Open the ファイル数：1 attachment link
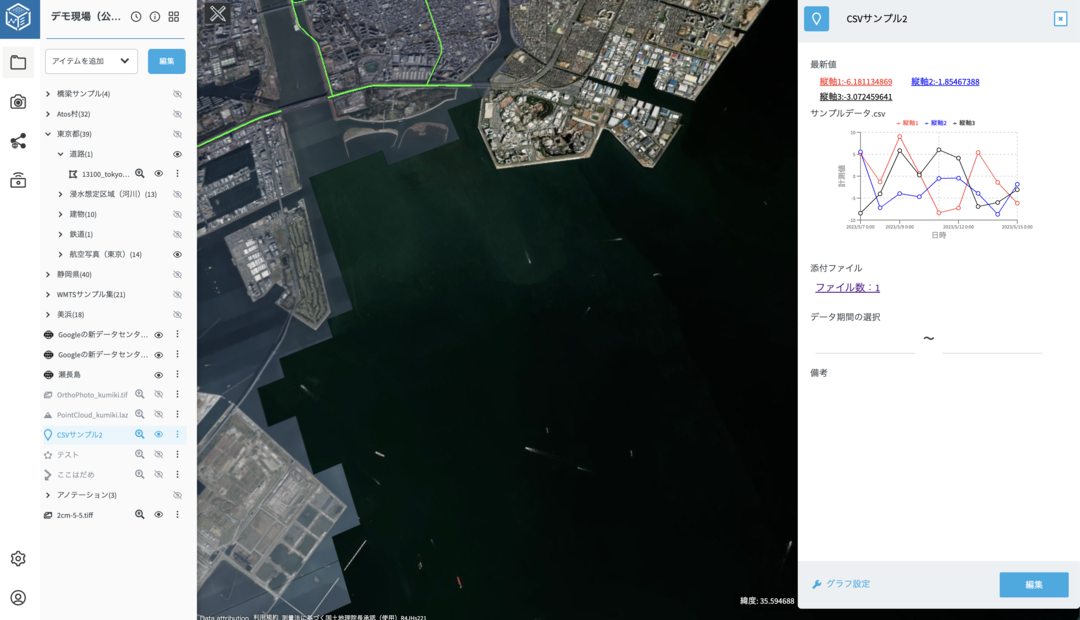This screenshot has width=1080, height=620. 847,288
